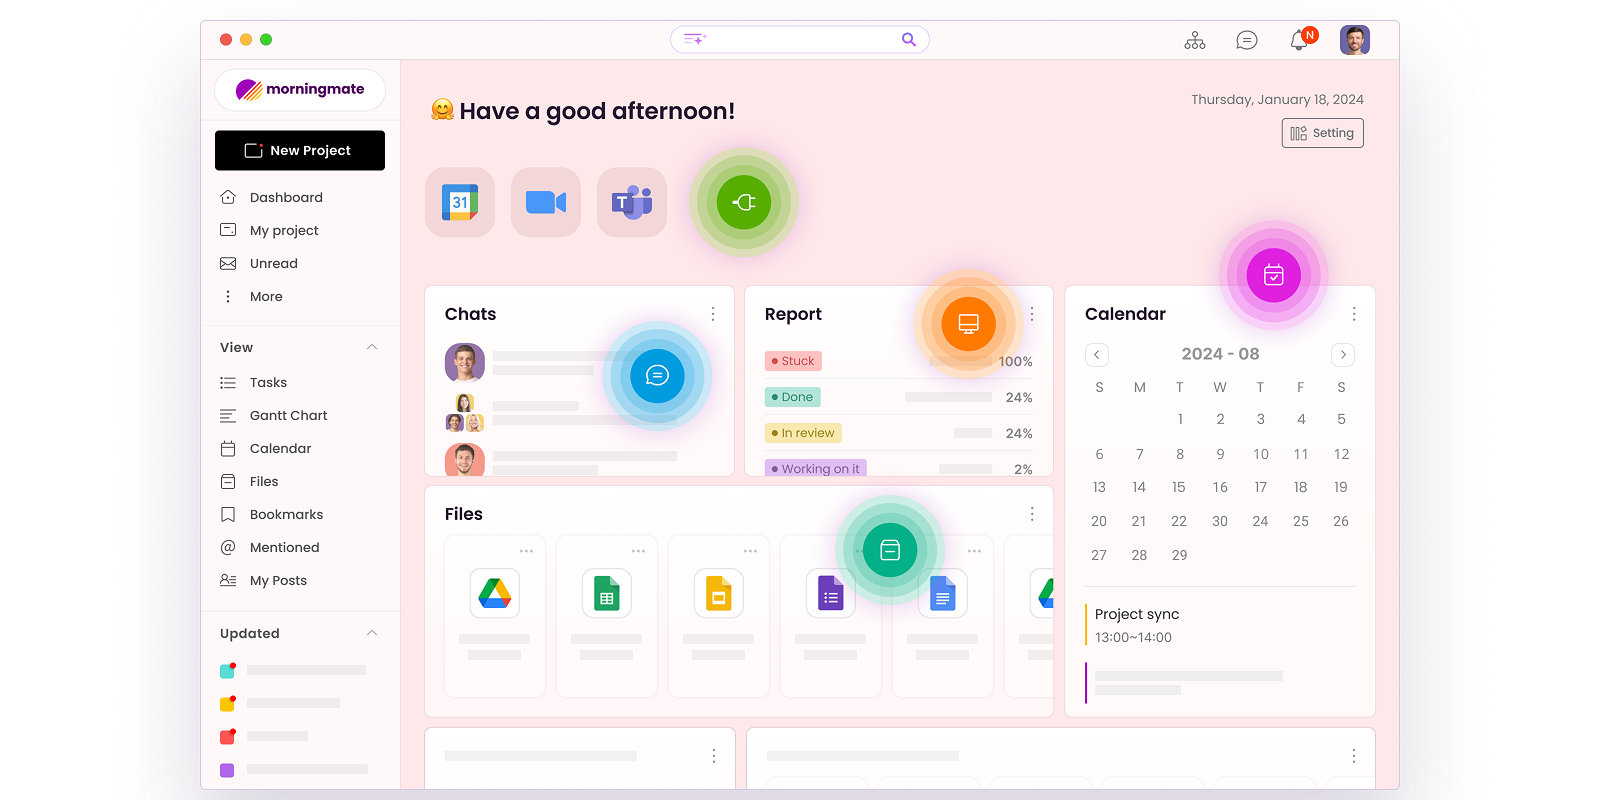Screen dimensions: 1600x800
Task: Select the Stuck status tag
Action: [793, 361]
